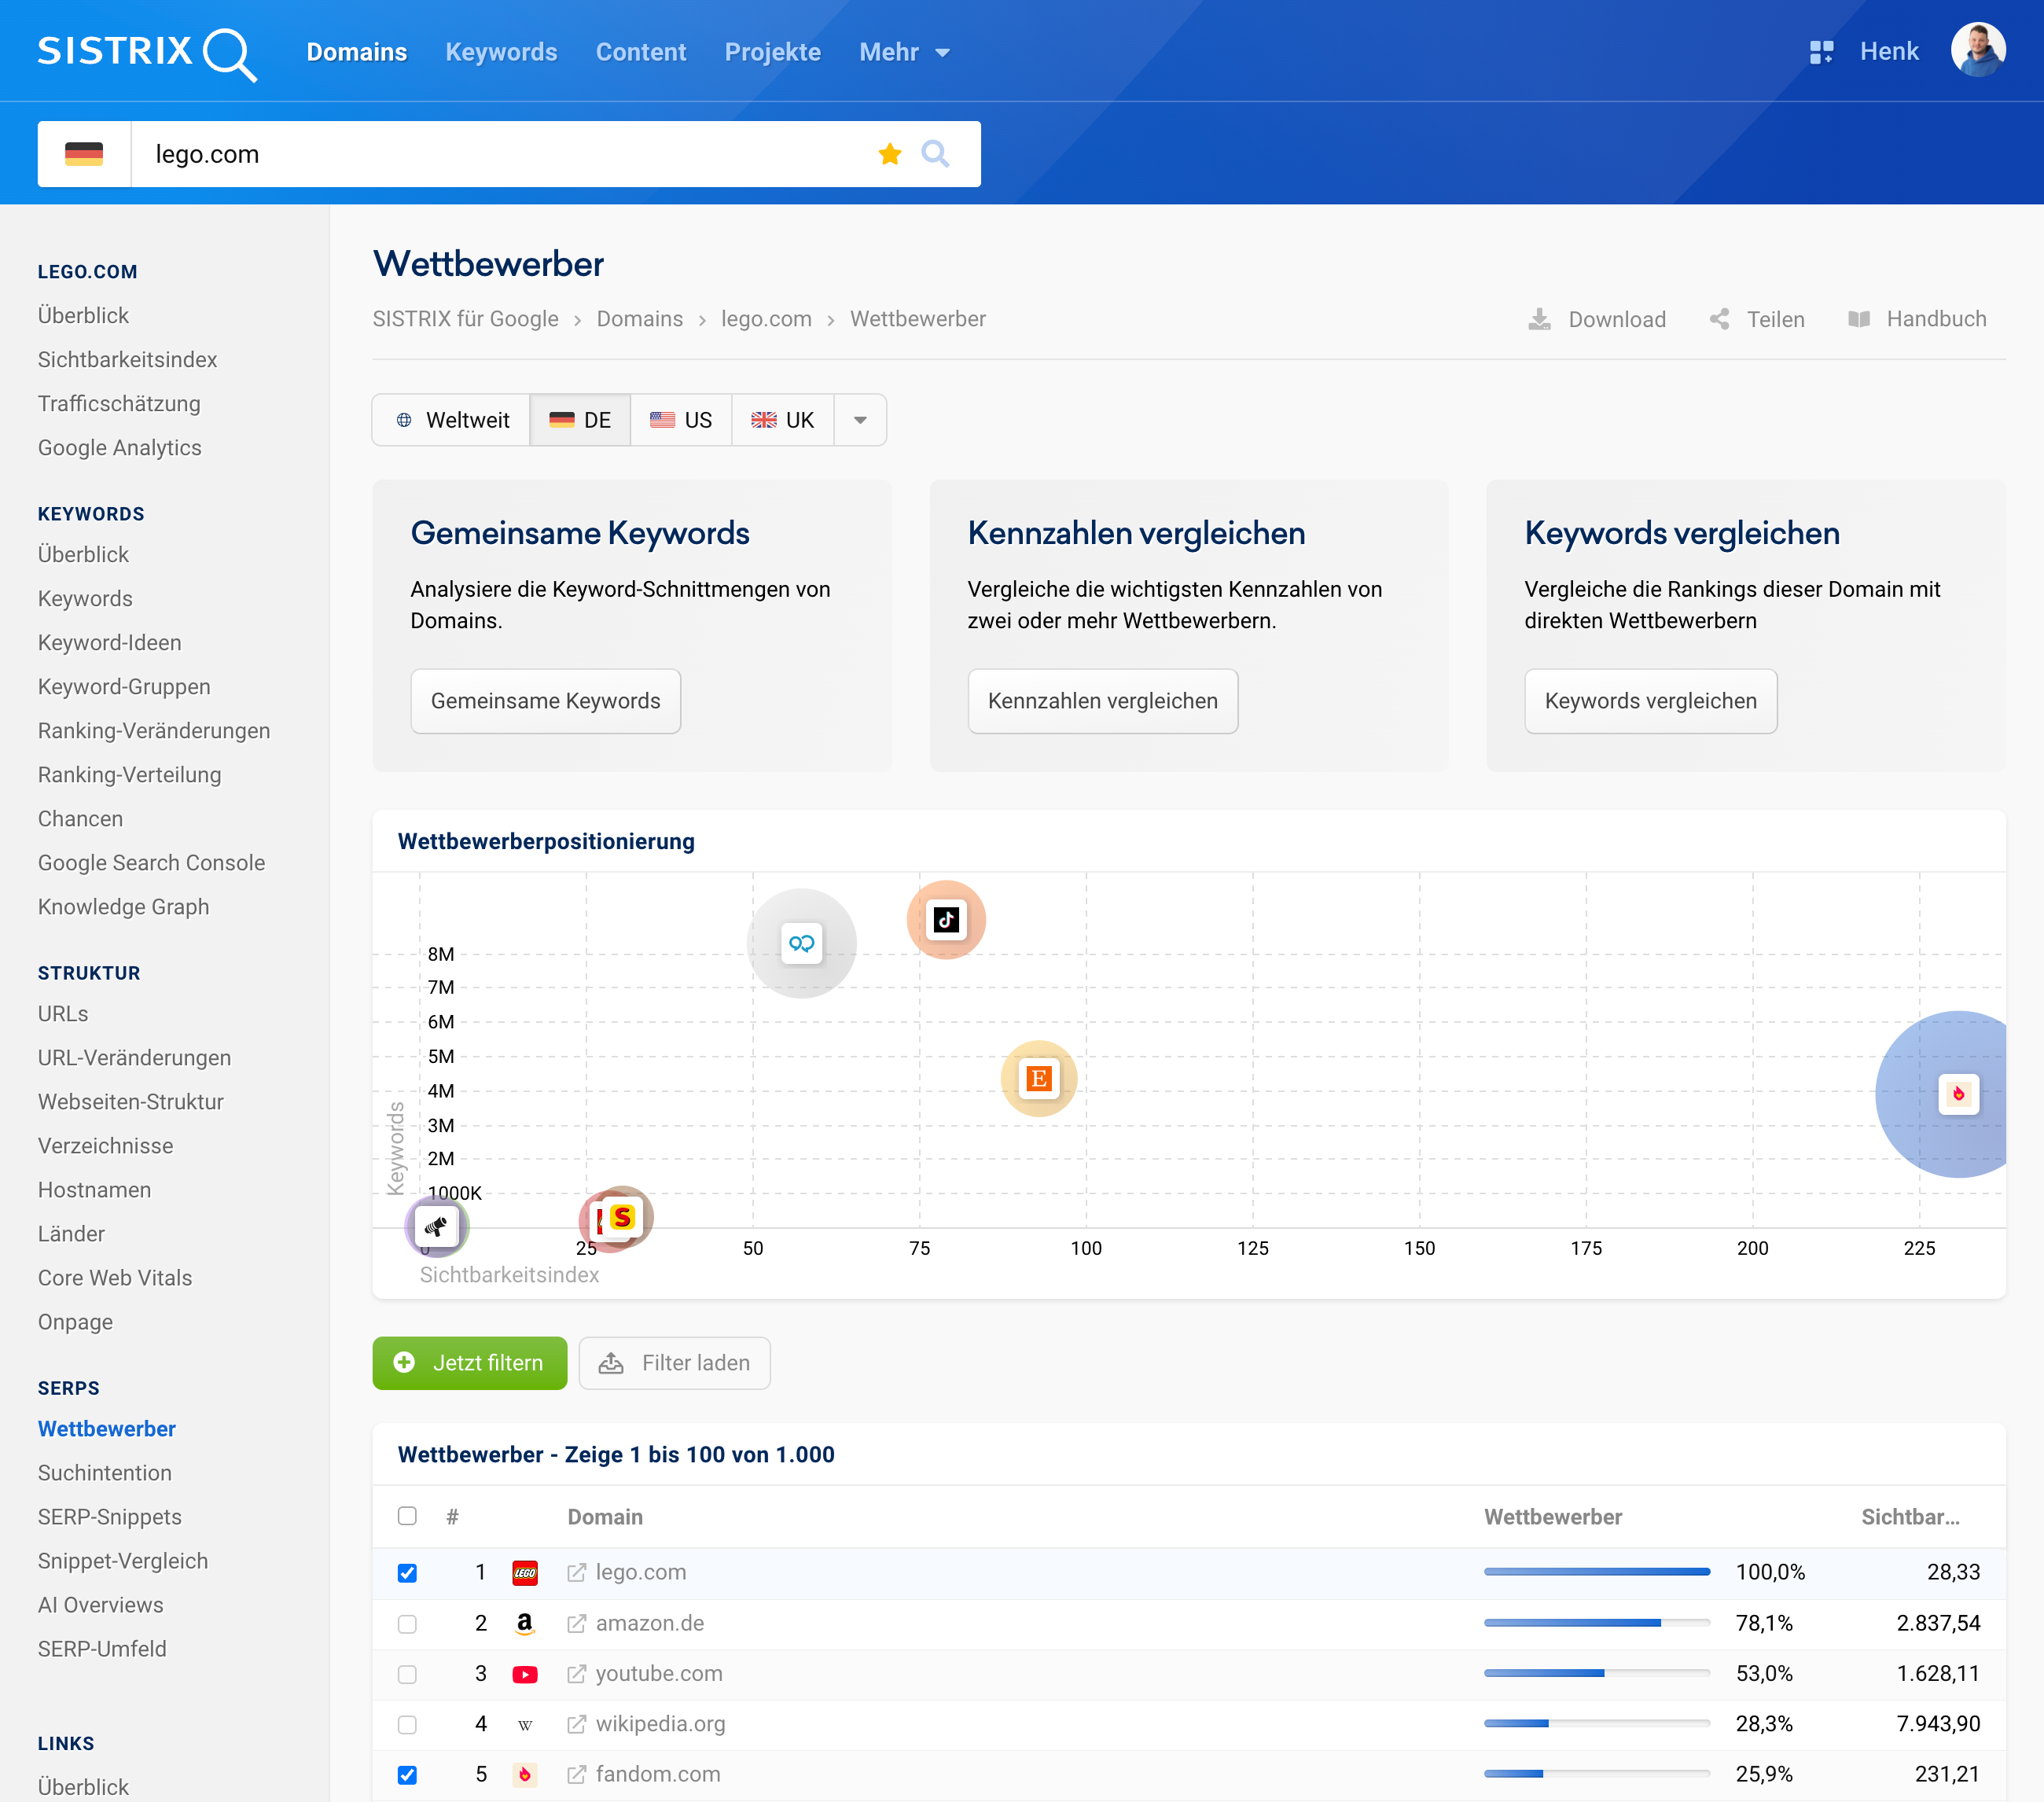Click the Jetzt filtern button
Image resolution: width=2044 pixels, height=1802 pixels.
tap(469, 1362)
